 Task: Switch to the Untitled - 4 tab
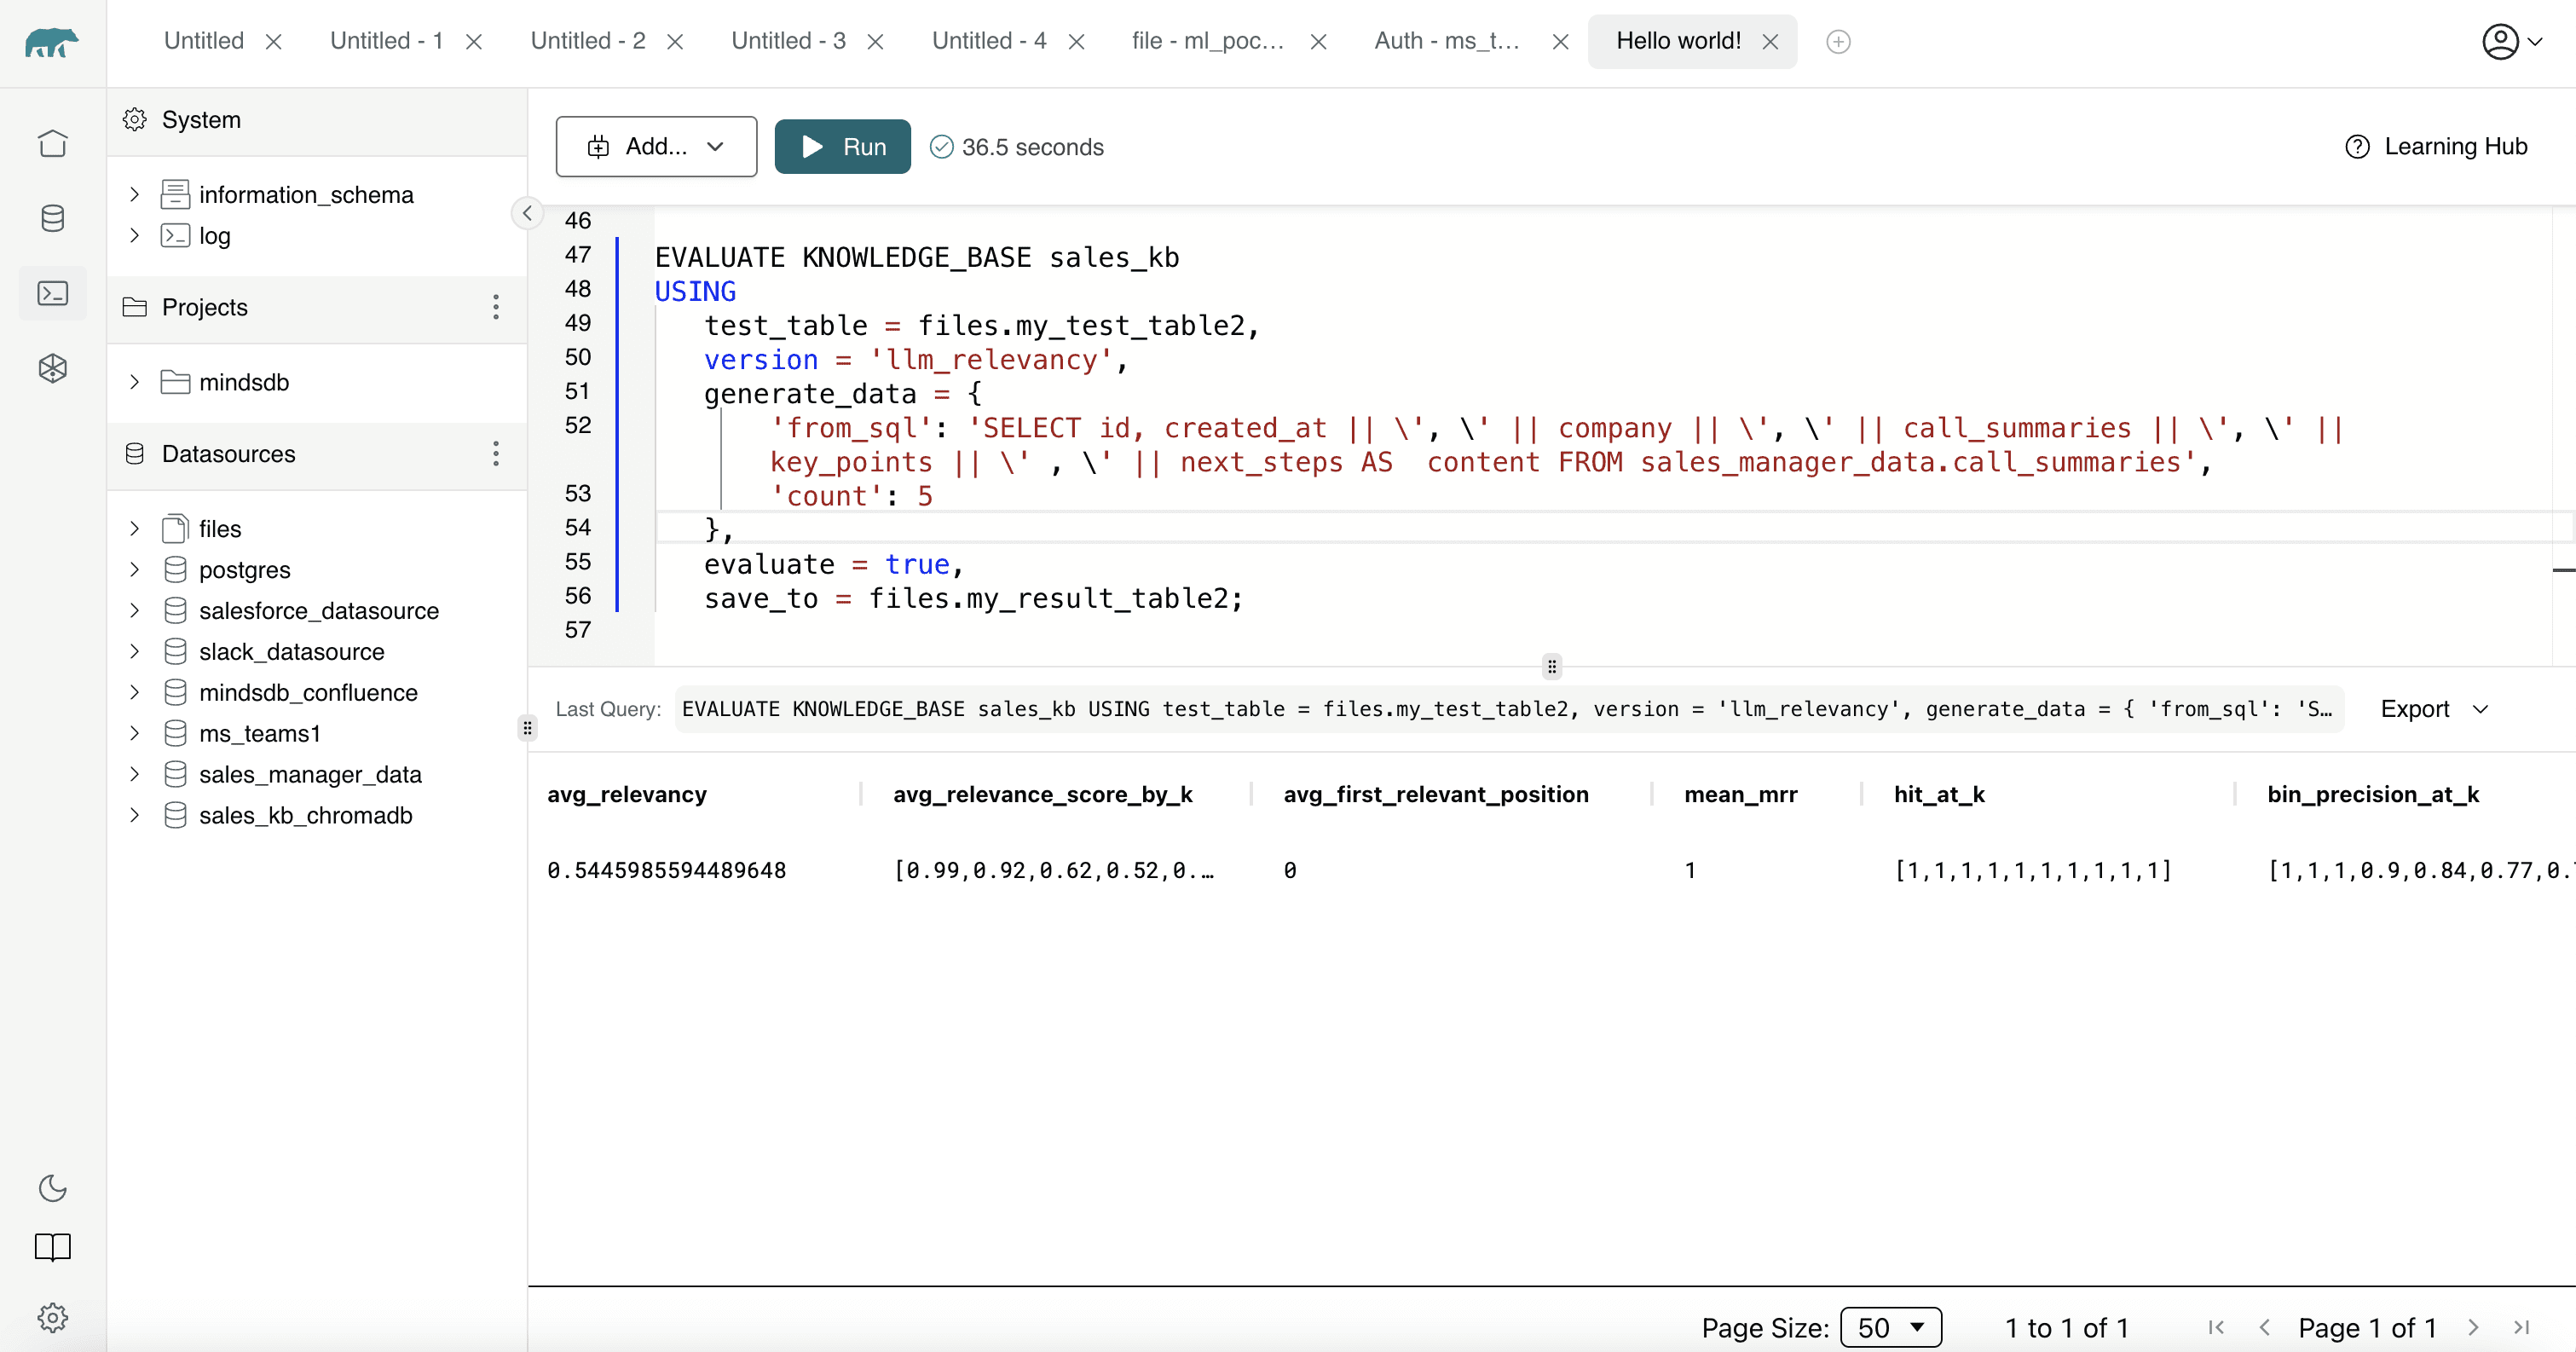point(989,41)
